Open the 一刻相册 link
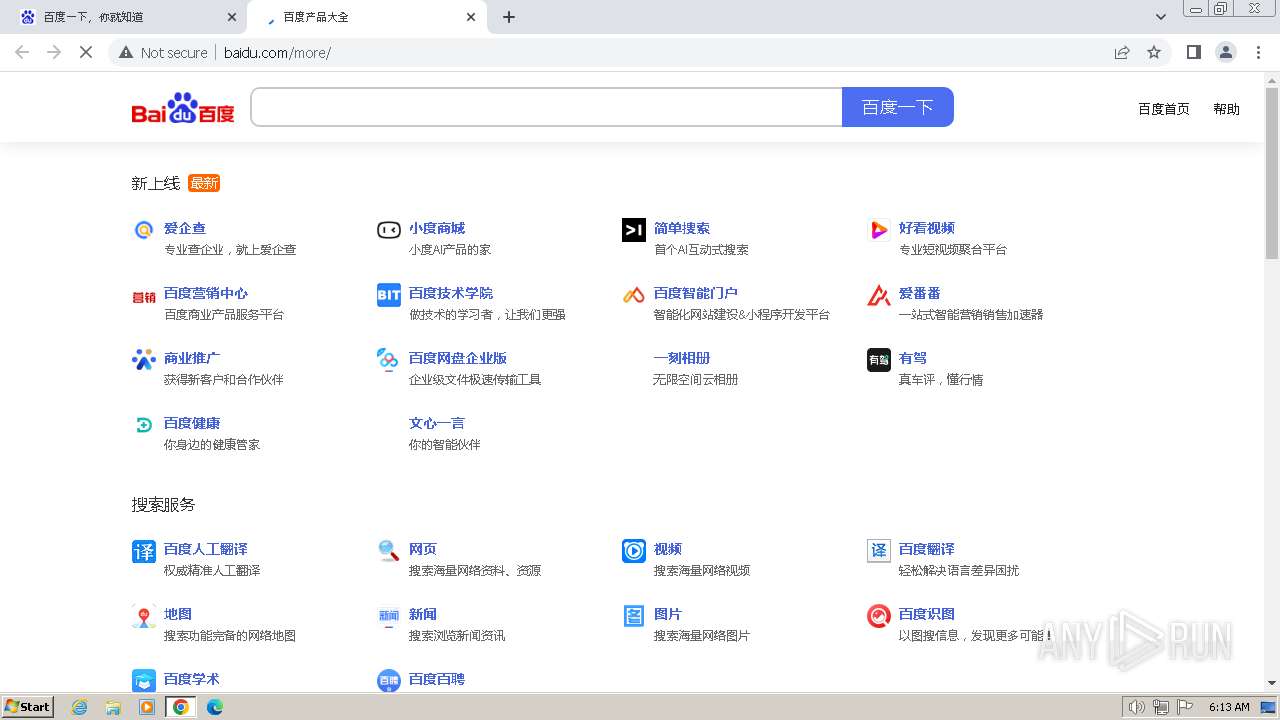 pos(682,358)
